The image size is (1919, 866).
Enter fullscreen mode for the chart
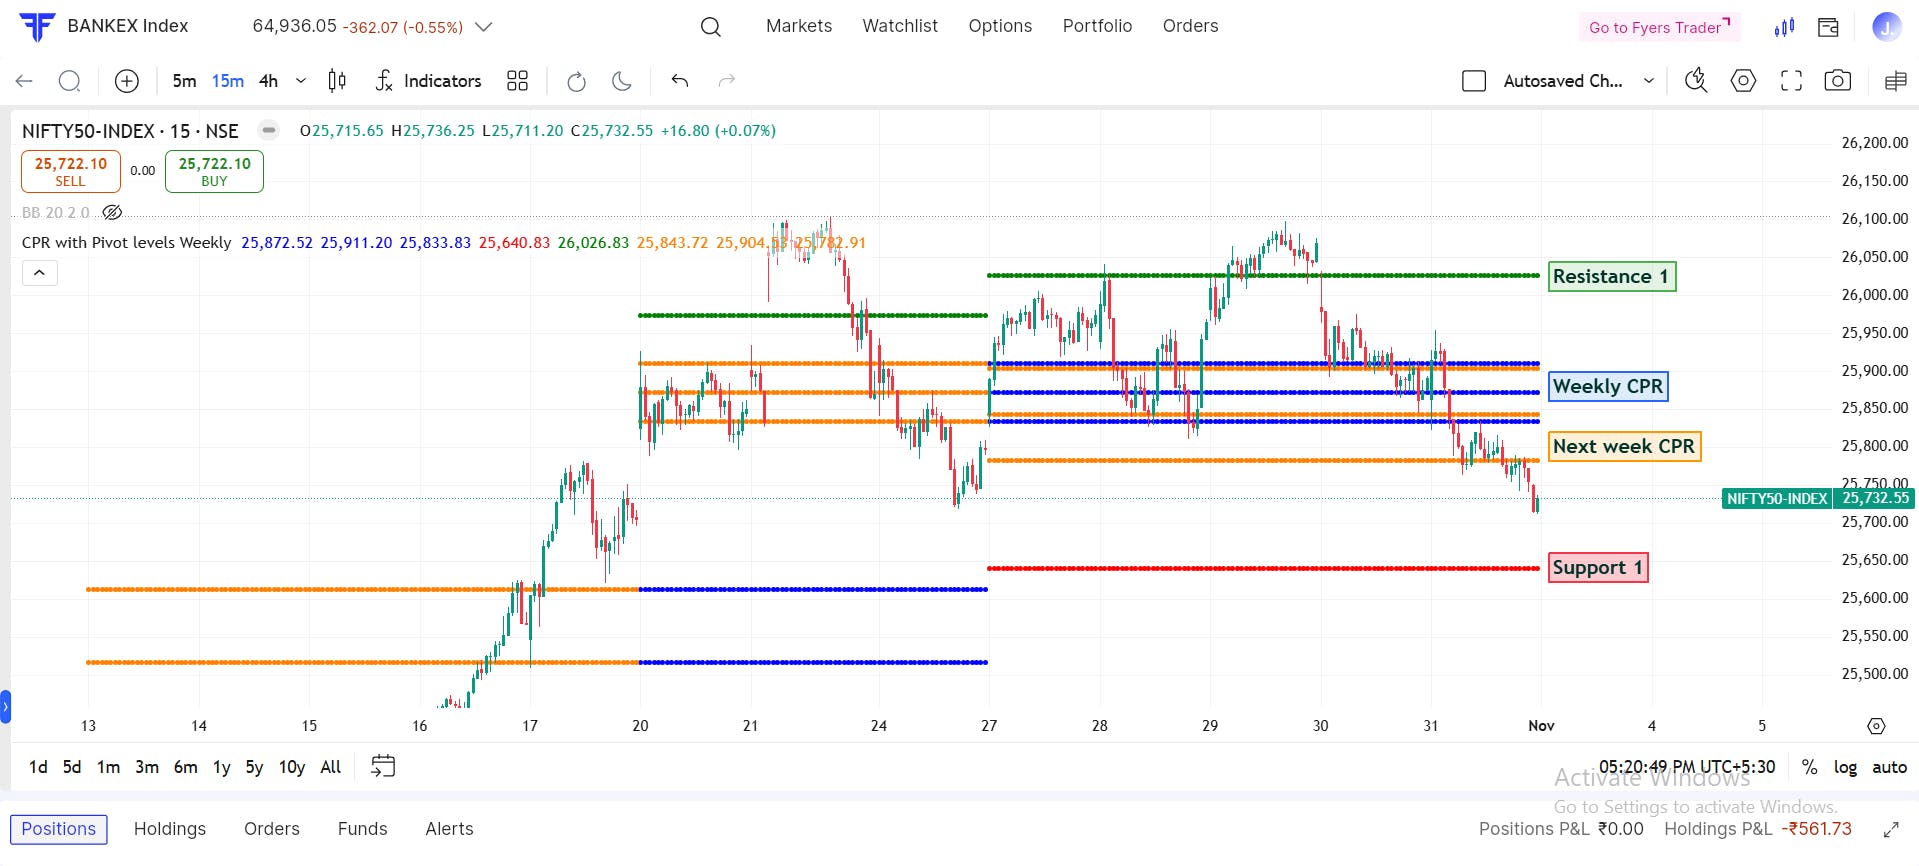(1791, 81)
